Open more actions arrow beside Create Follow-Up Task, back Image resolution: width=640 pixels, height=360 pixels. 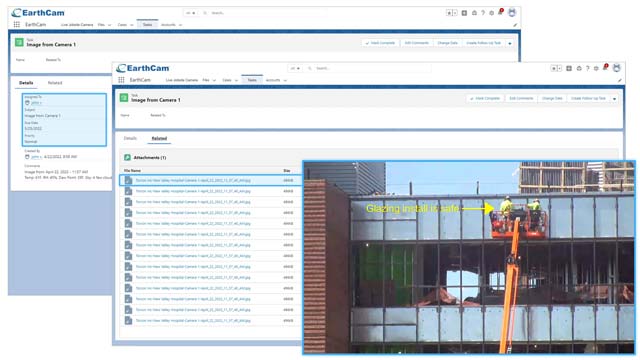(510, 43)
